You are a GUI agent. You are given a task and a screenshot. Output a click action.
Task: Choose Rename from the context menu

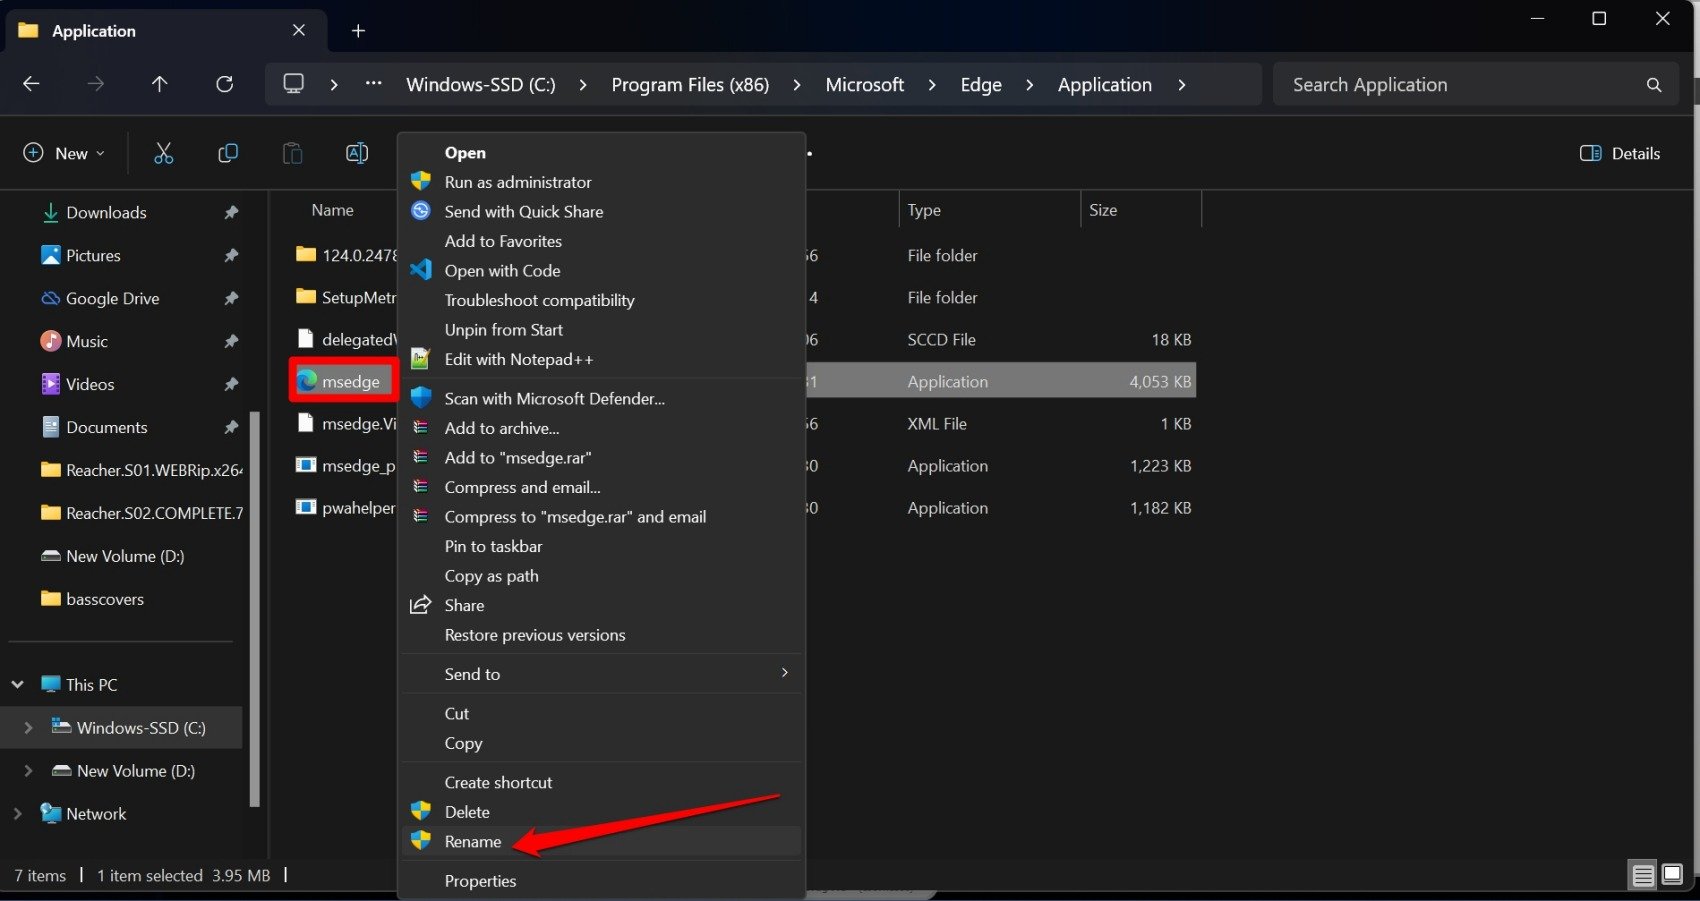click(x=473, y=842)
